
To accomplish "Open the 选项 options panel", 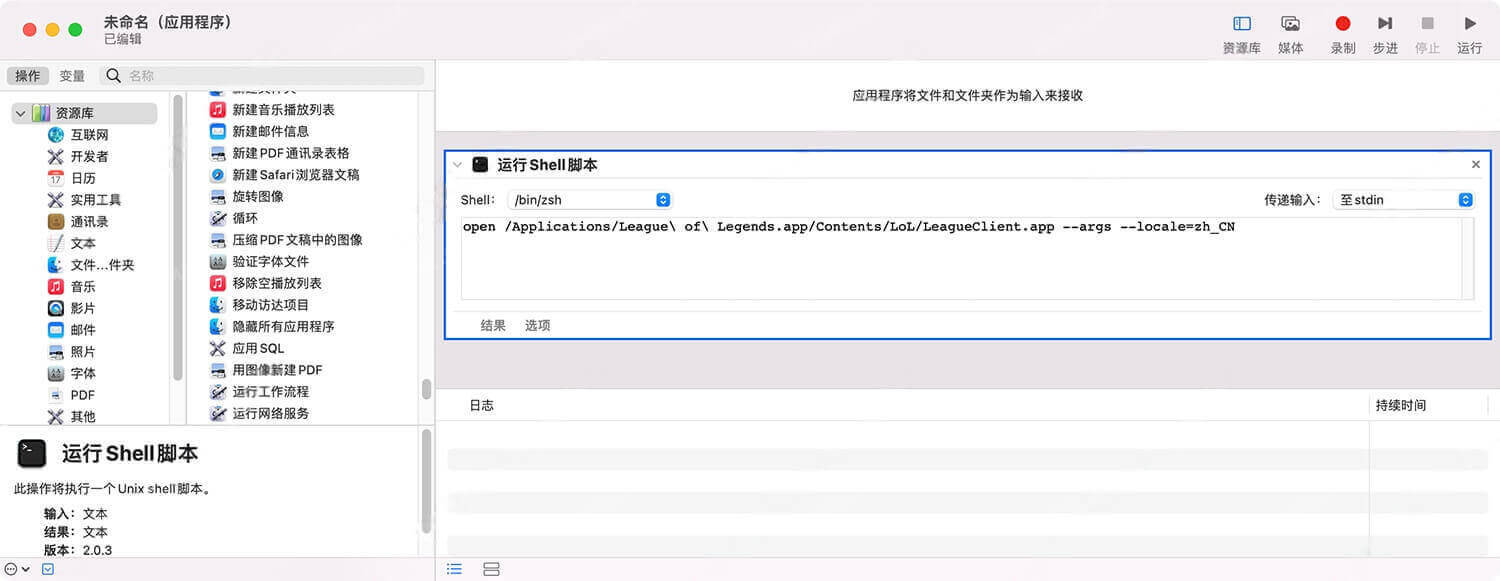I will [x=537, y=325].
